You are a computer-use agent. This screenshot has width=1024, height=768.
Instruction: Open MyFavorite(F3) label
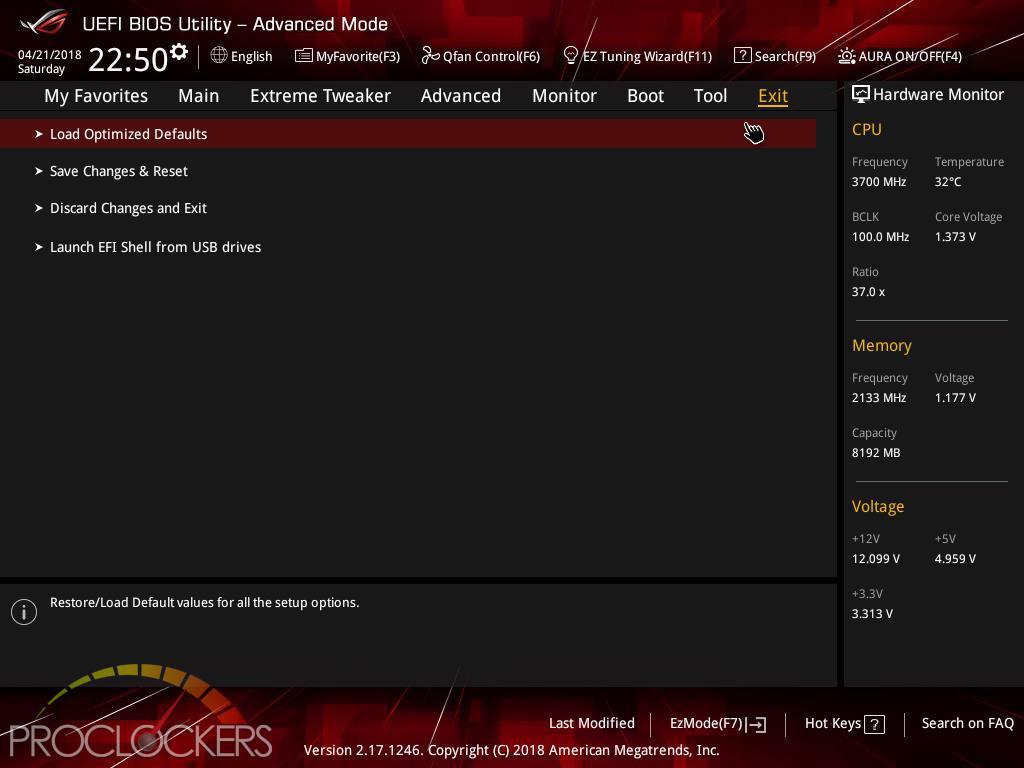tap(358, 56)
